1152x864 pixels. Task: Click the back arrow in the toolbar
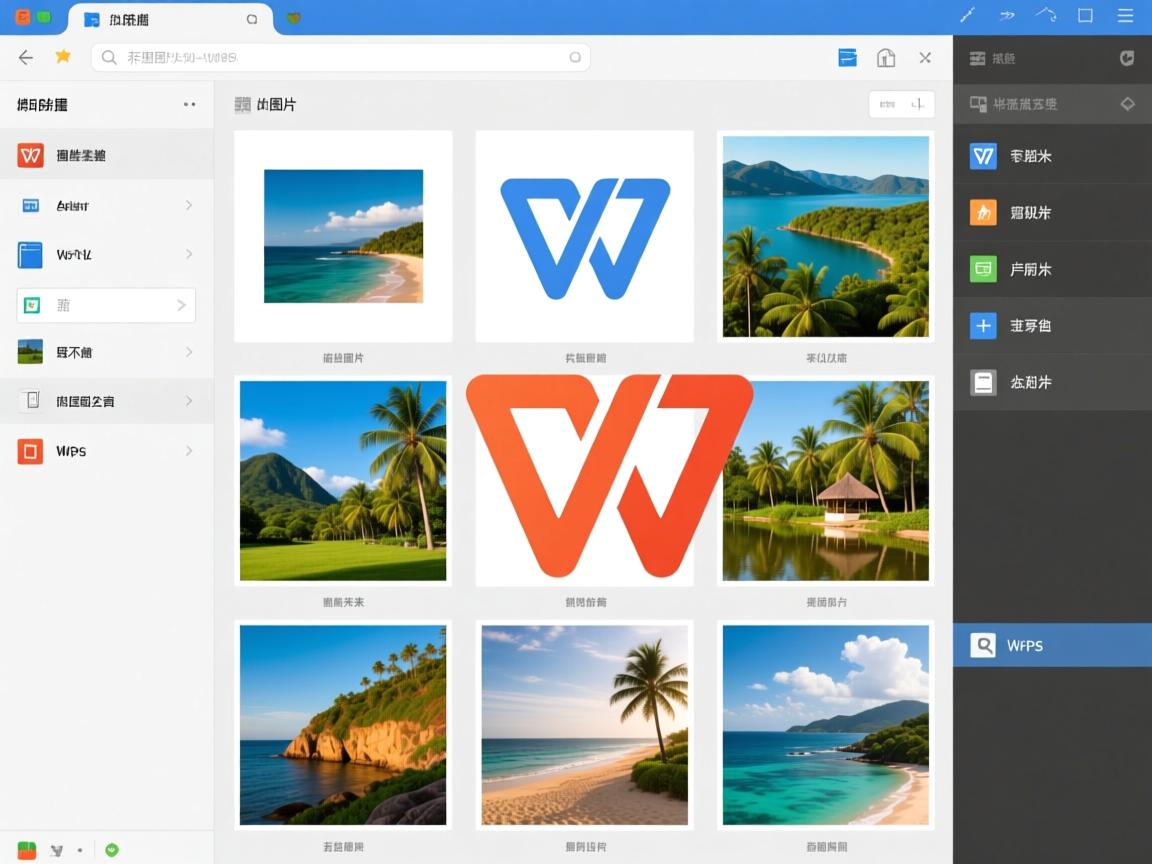(26, 58)
